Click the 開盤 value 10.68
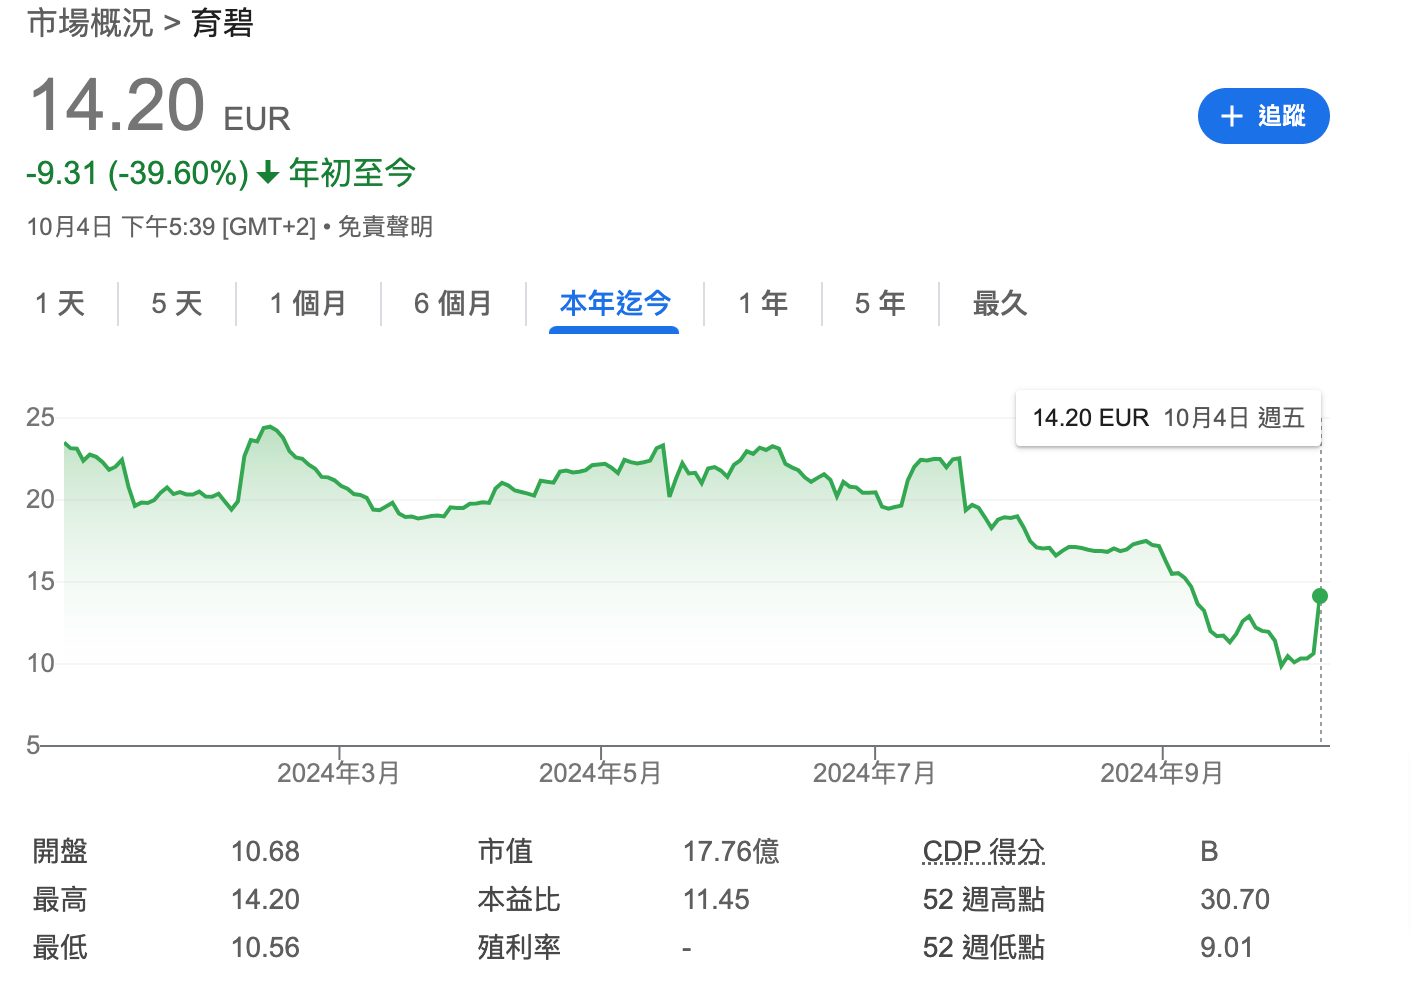The width and height of the screenshot is (1410, 984). [x=265, y=852]
